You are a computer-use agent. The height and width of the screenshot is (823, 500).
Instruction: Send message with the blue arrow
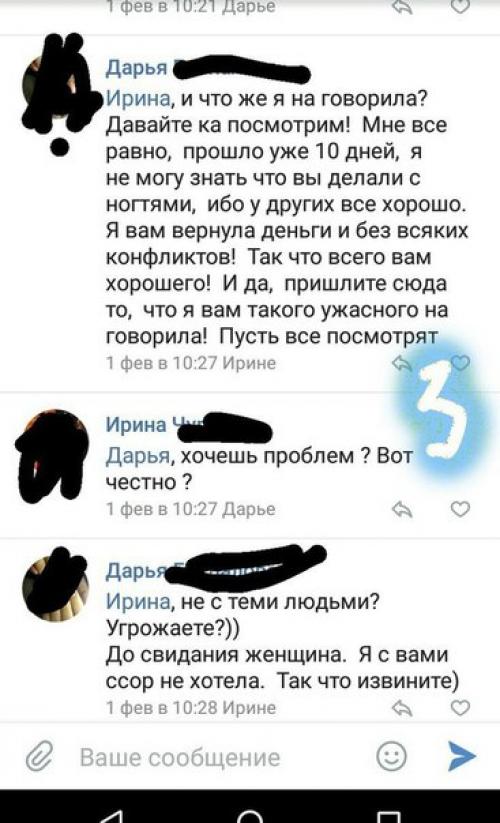pyautogui.click(x=462, y=756)
